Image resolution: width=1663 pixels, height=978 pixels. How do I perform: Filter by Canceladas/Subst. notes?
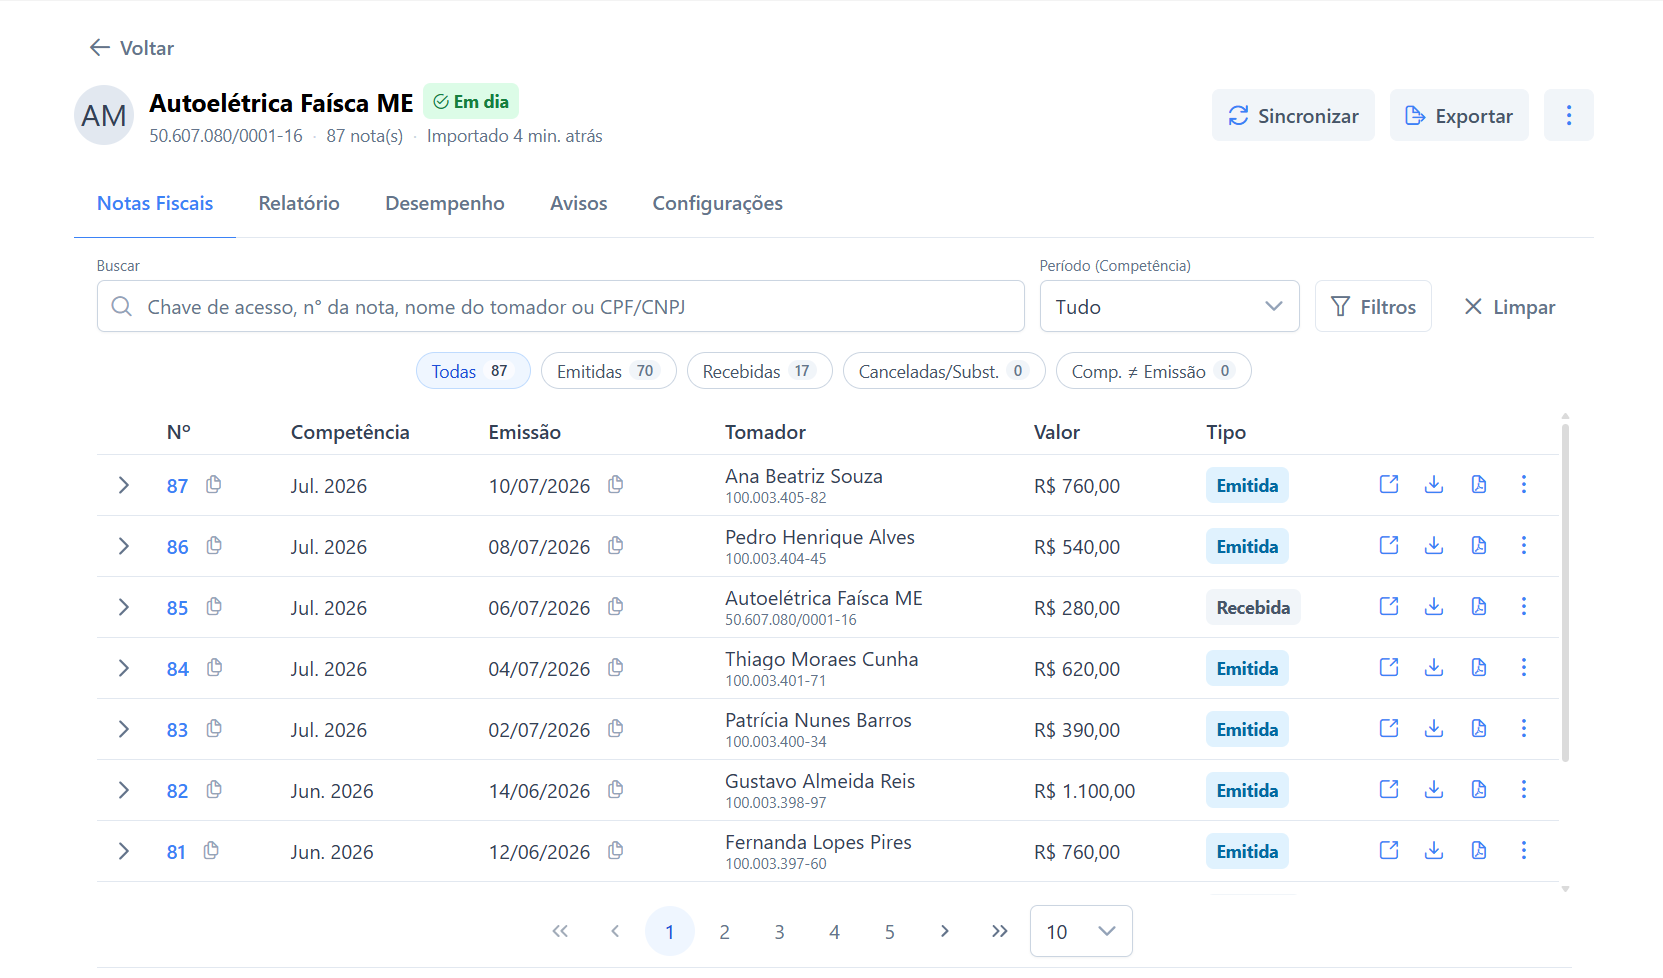coord(944,371)
